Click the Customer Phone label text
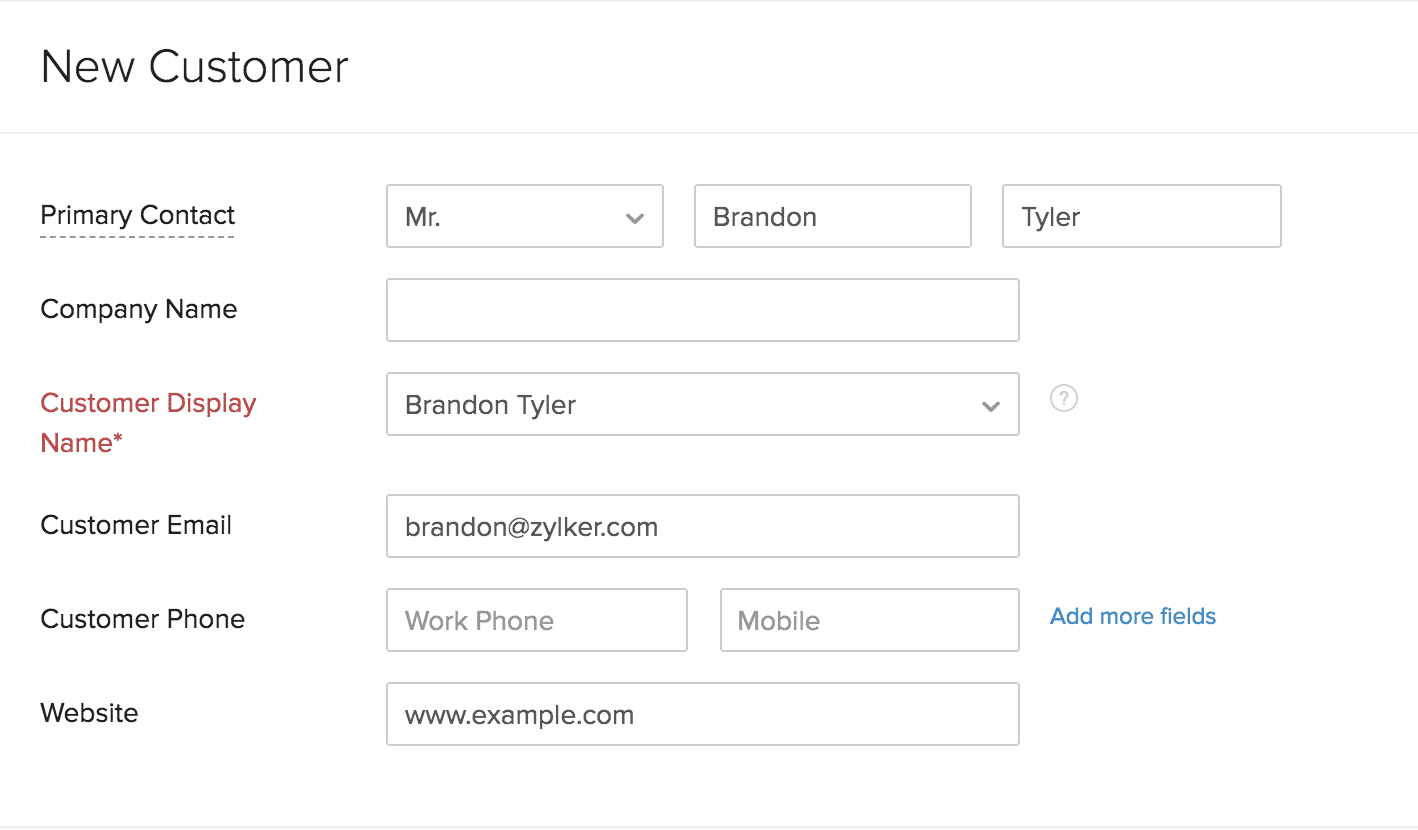This screenshot has width=1418, height=830. tap(142, 619)
